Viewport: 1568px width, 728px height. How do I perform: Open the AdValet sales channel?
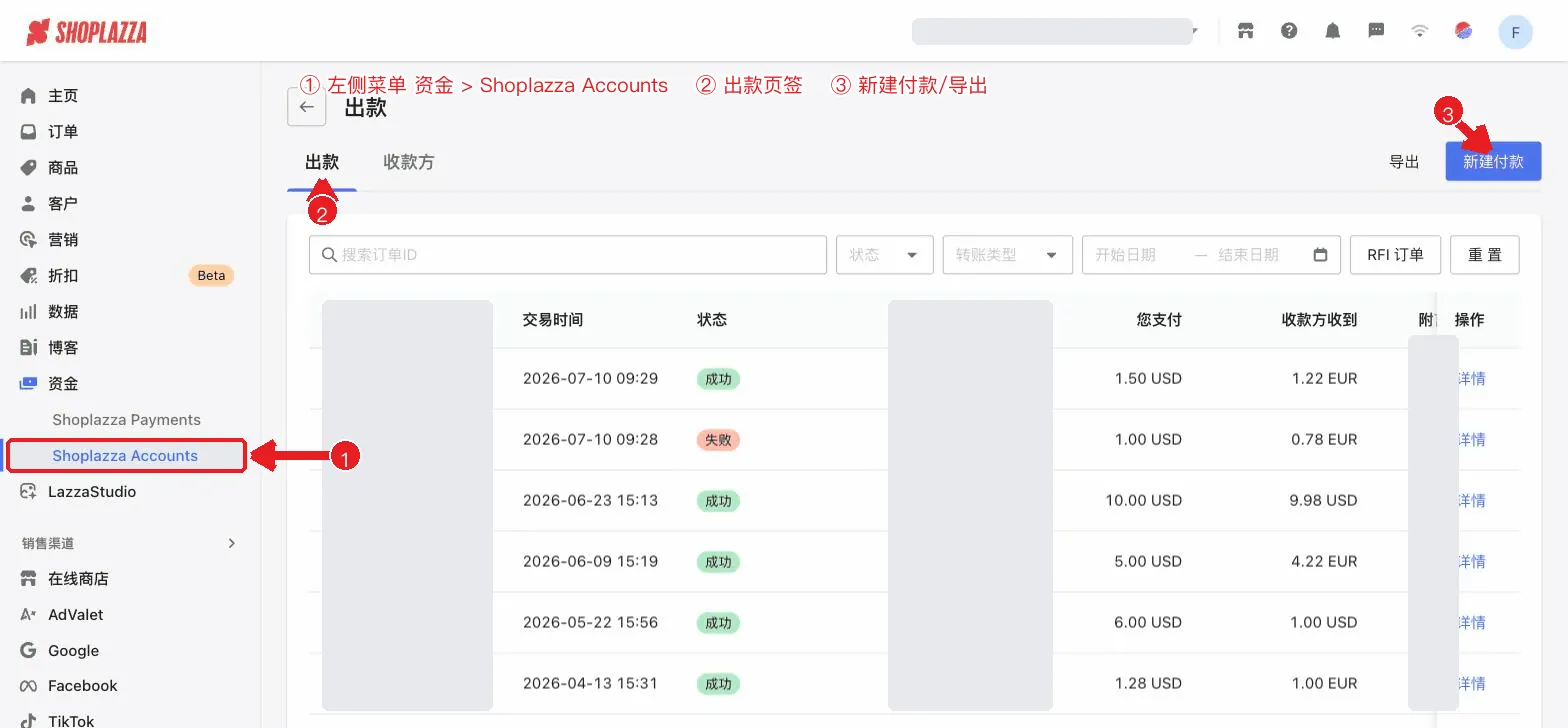click(x=75, y=615)
